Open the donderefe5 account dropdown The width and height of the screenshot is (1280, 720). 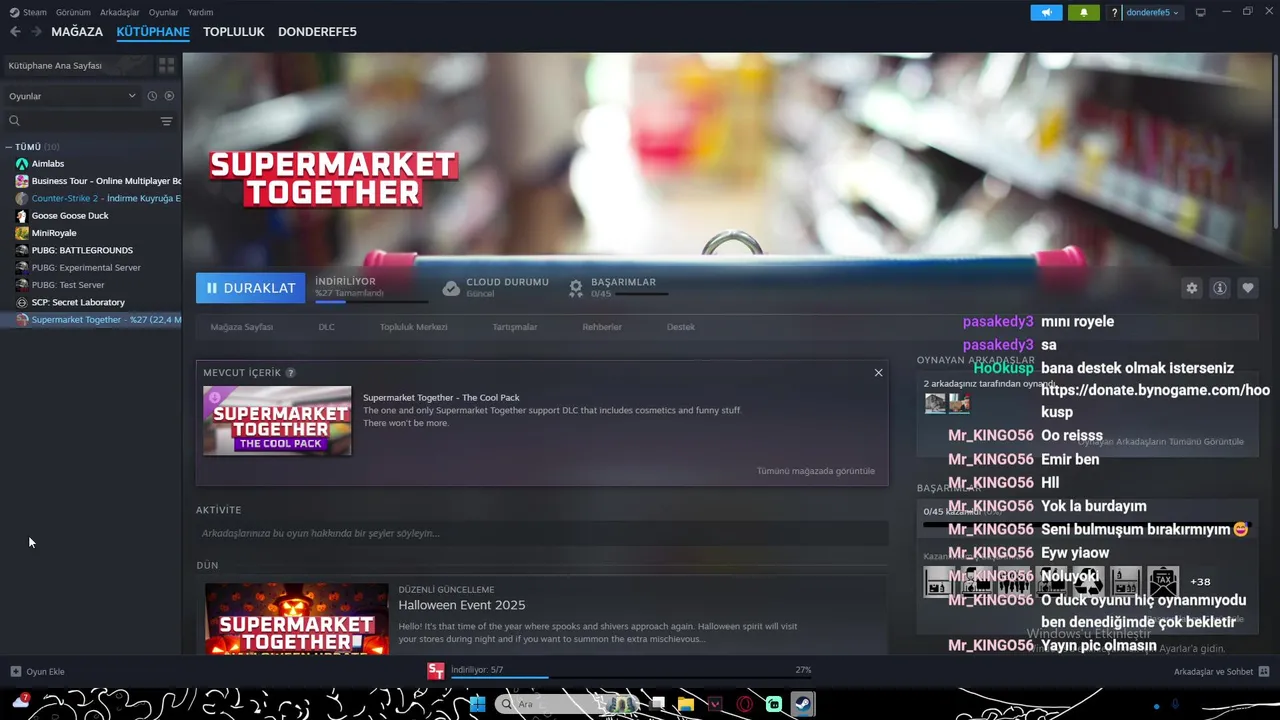[x=1153, y=12]
